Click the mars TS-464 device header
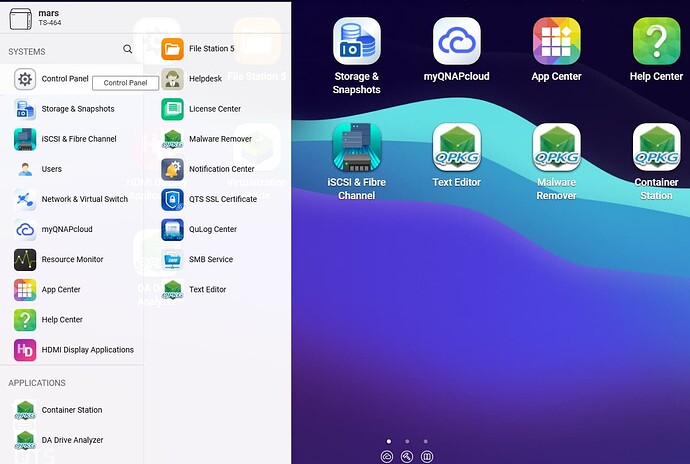The image size is (690, 464). 35,18
